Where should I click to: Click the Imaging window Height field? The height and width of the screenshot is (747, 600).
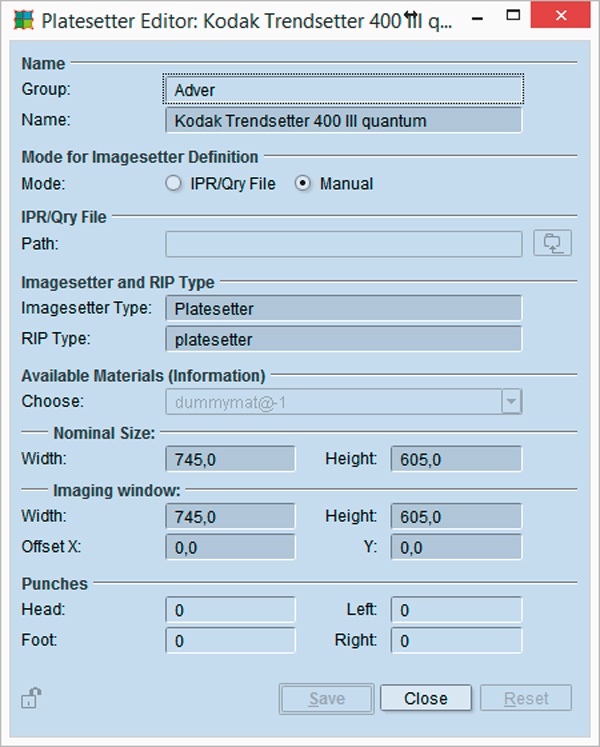[x=456, y=516]
